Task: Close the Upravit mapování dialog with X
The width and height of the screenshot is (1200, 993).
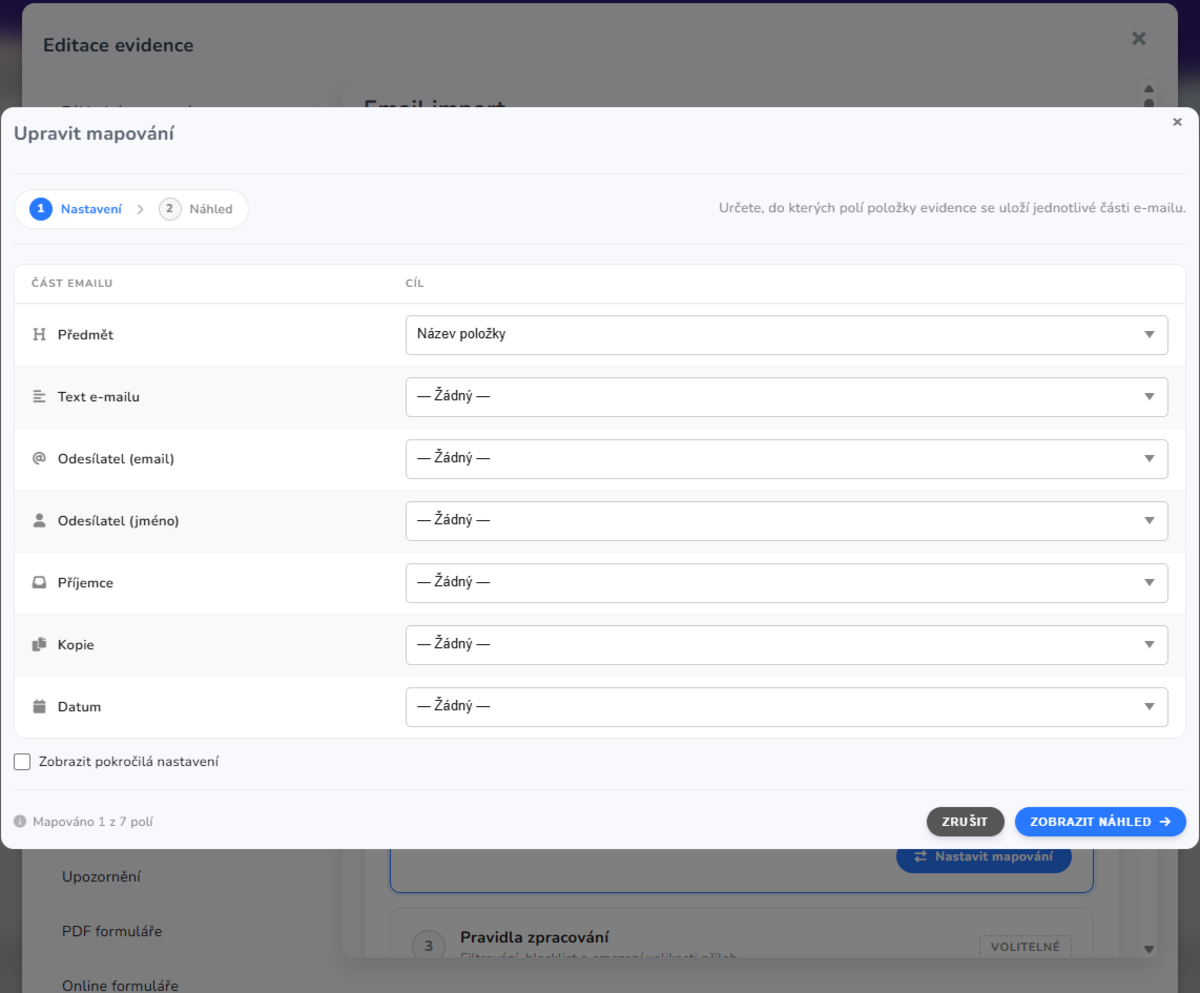Action: [x=1177, y=122]
